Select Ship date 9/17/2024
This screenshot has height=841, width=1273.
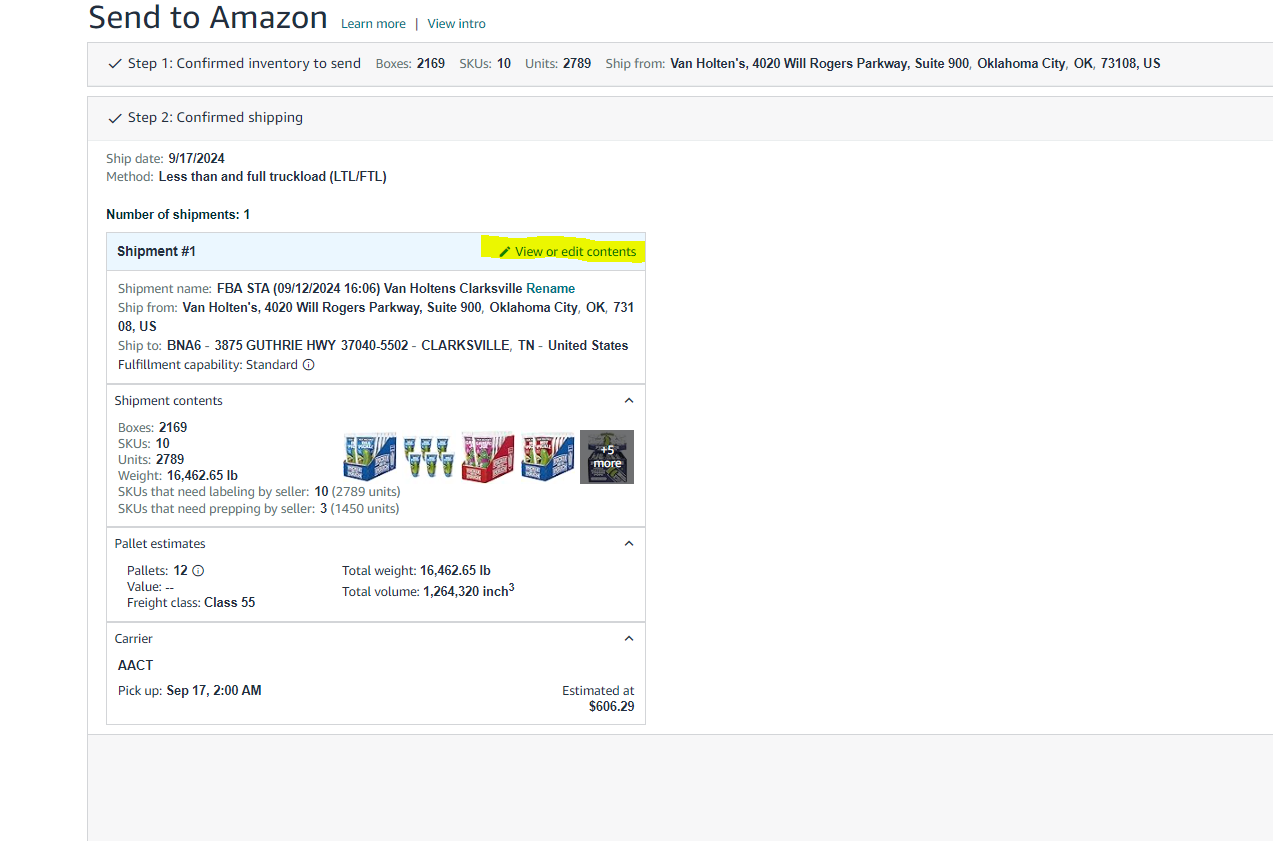coord(165,159)
